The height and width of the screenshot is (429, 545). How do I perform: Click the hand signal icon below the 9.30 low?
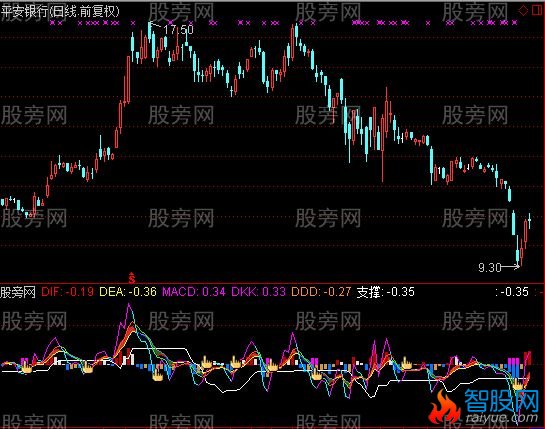click(518, 384)
